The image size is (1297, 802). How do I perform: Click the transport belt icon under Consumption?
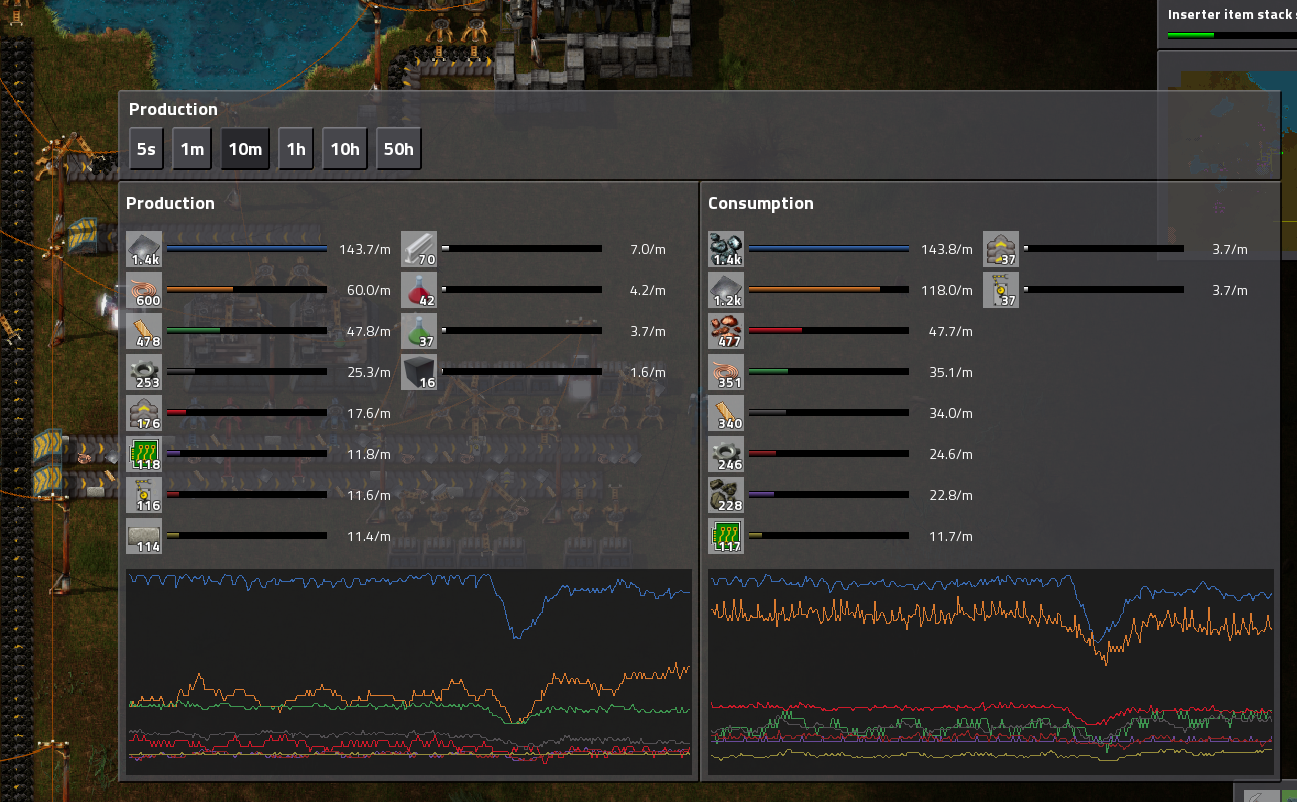1001,249
